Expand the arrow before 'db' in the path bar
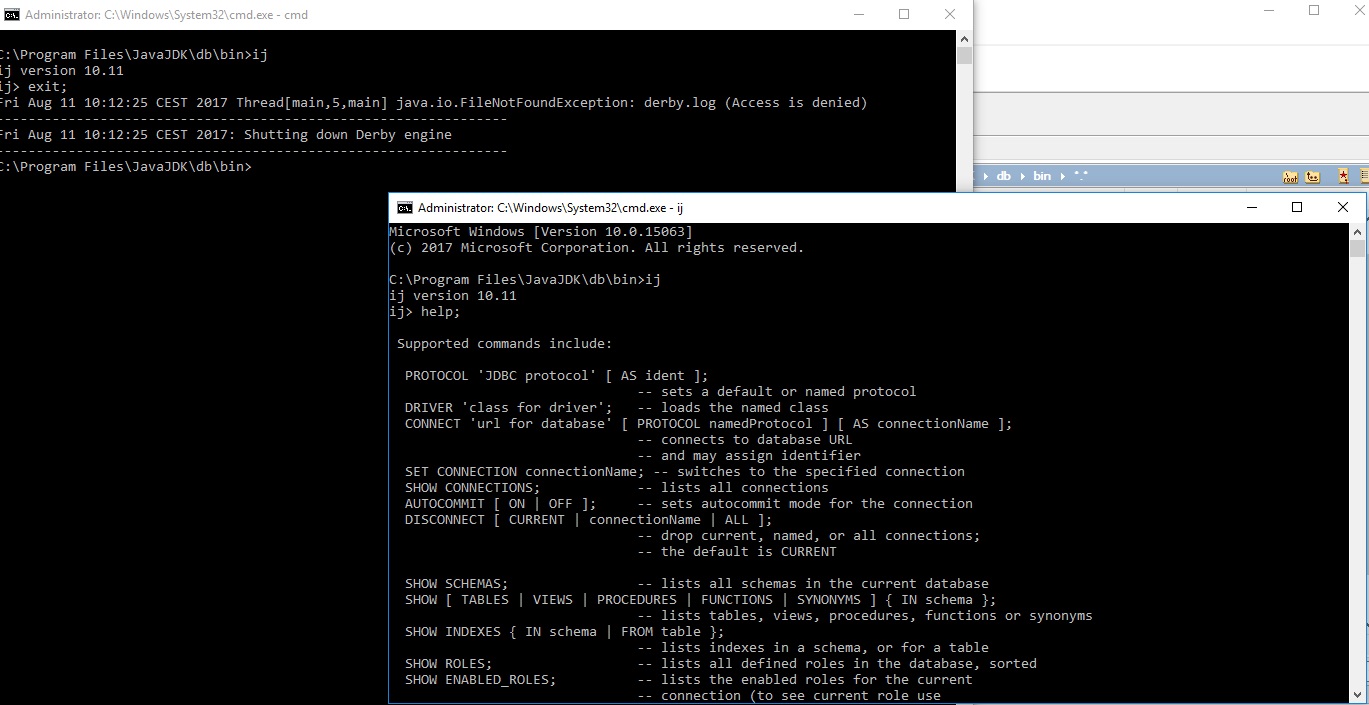Image resolution: width=1369 pixels, height=705 pixels. tap(986, 176)
